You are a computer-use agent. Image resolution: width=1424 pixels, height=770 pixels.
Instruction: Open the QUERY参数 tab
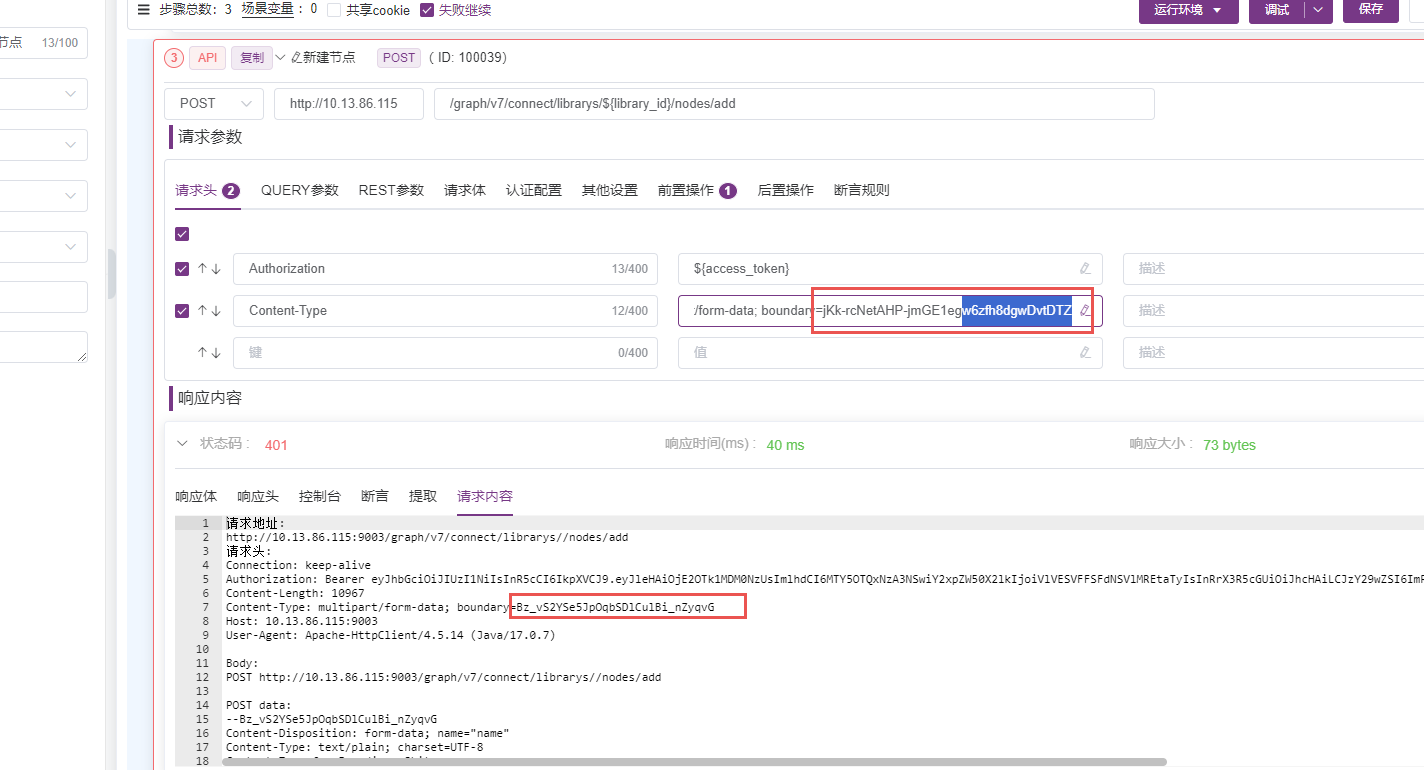[x=299, y=190]
